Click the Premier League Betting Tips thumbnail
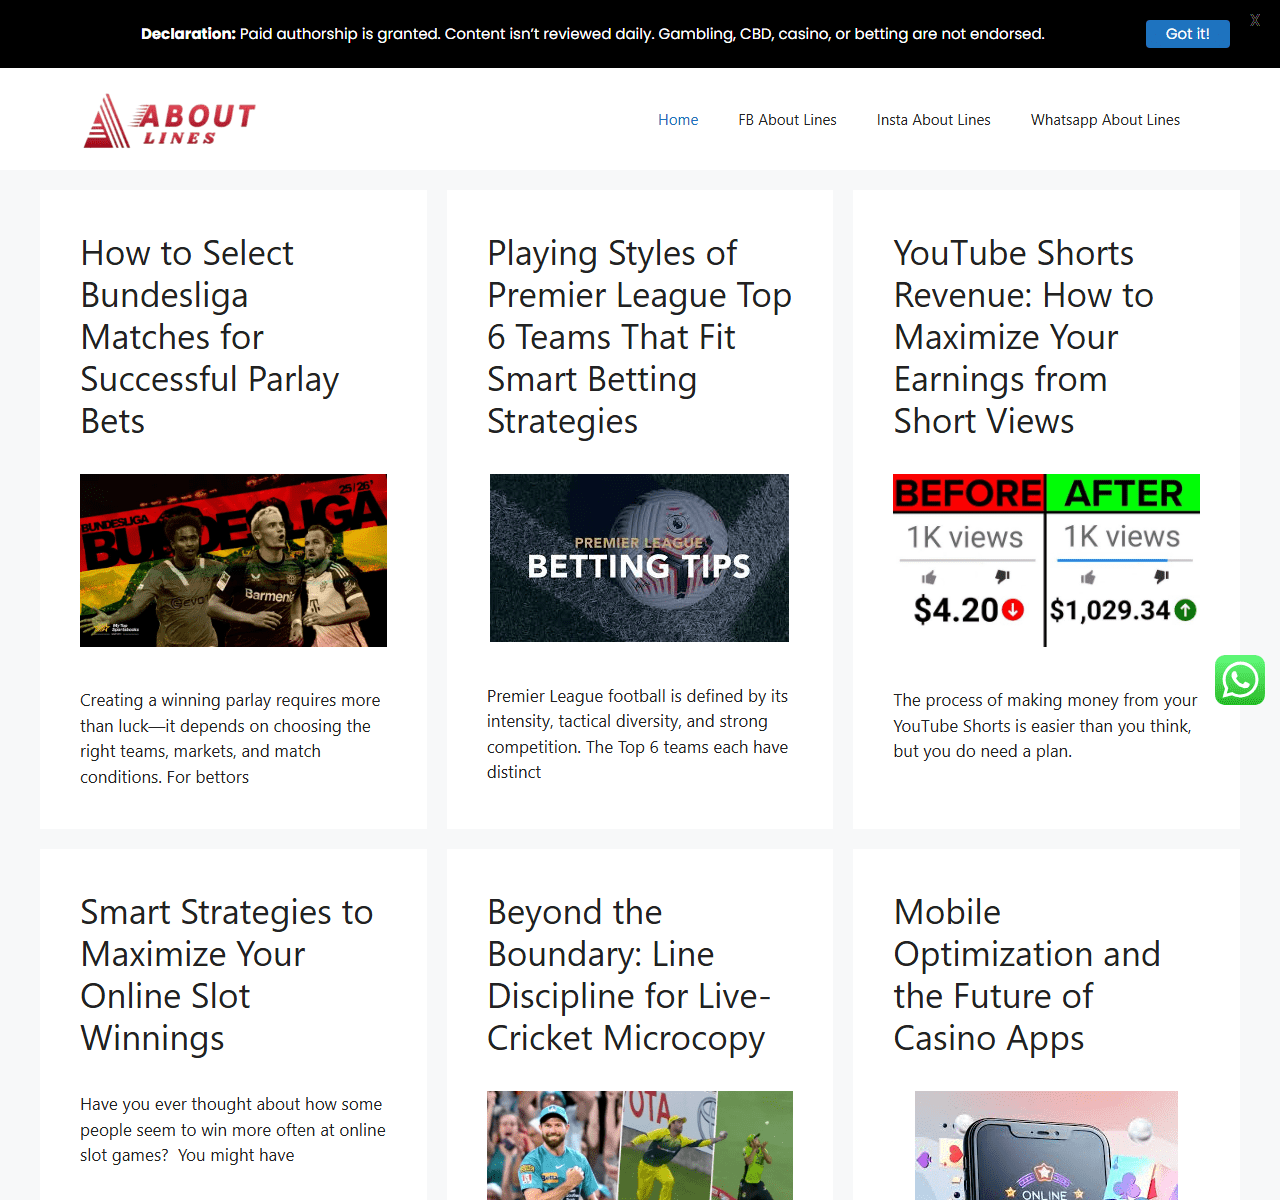1280x1200 pixels. point(639,558)
